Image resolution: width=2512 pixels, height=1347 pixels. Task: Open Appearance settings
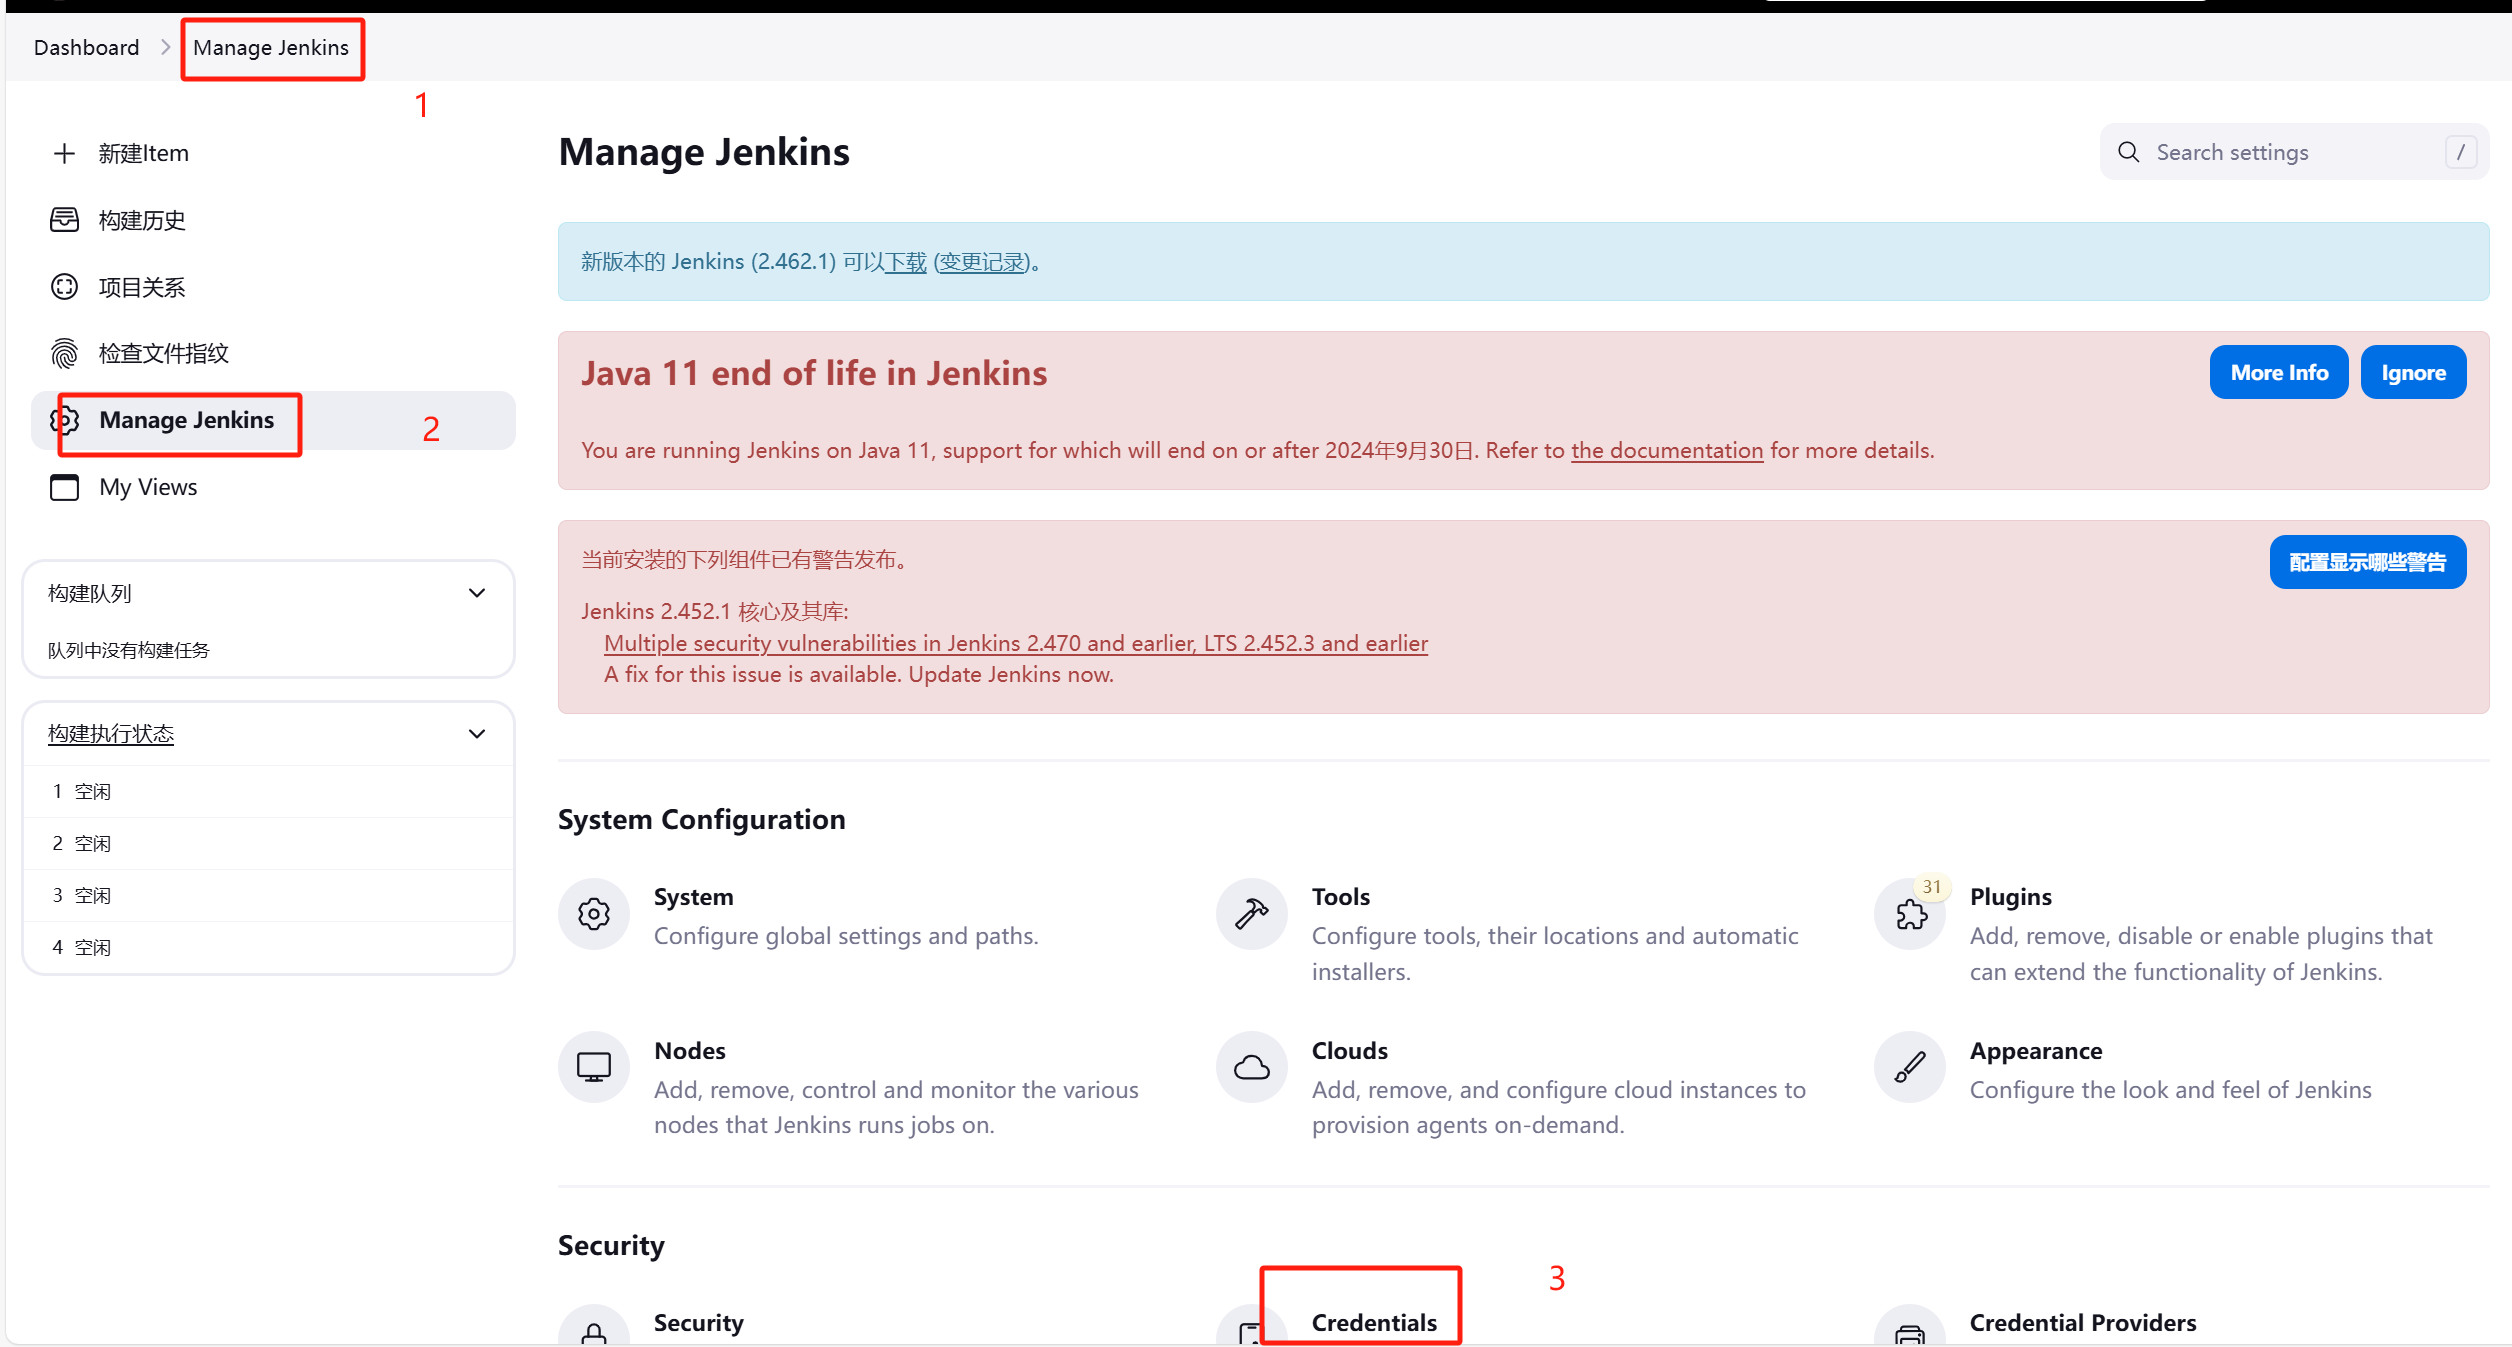click(2036, 1051)
